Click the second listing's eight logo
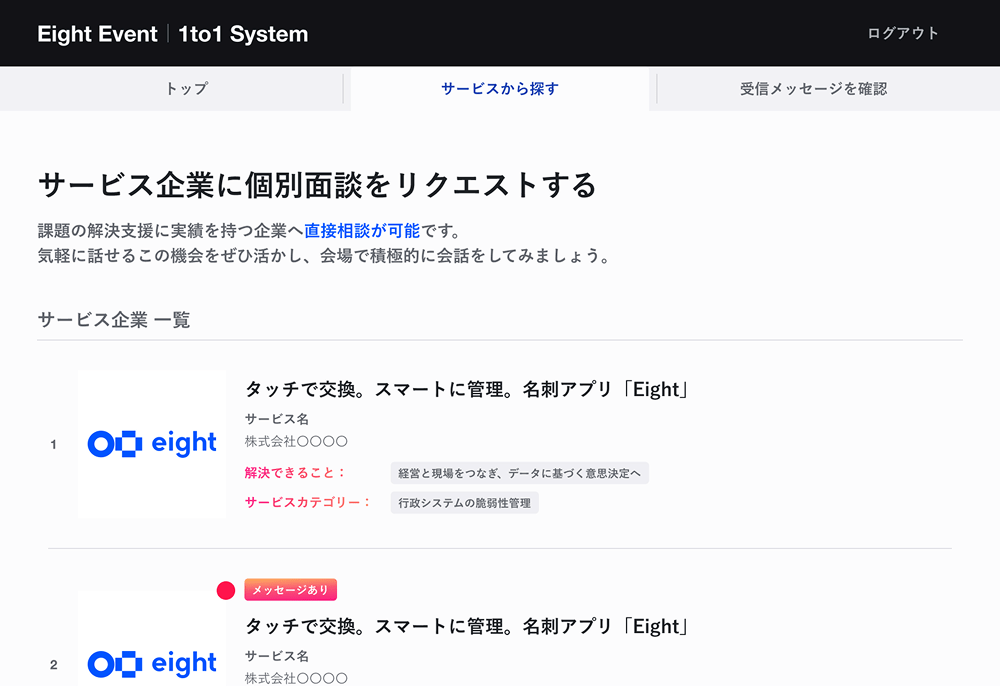Image resolution: width=1000 pixels, height=686 pixels. [152, 663]
